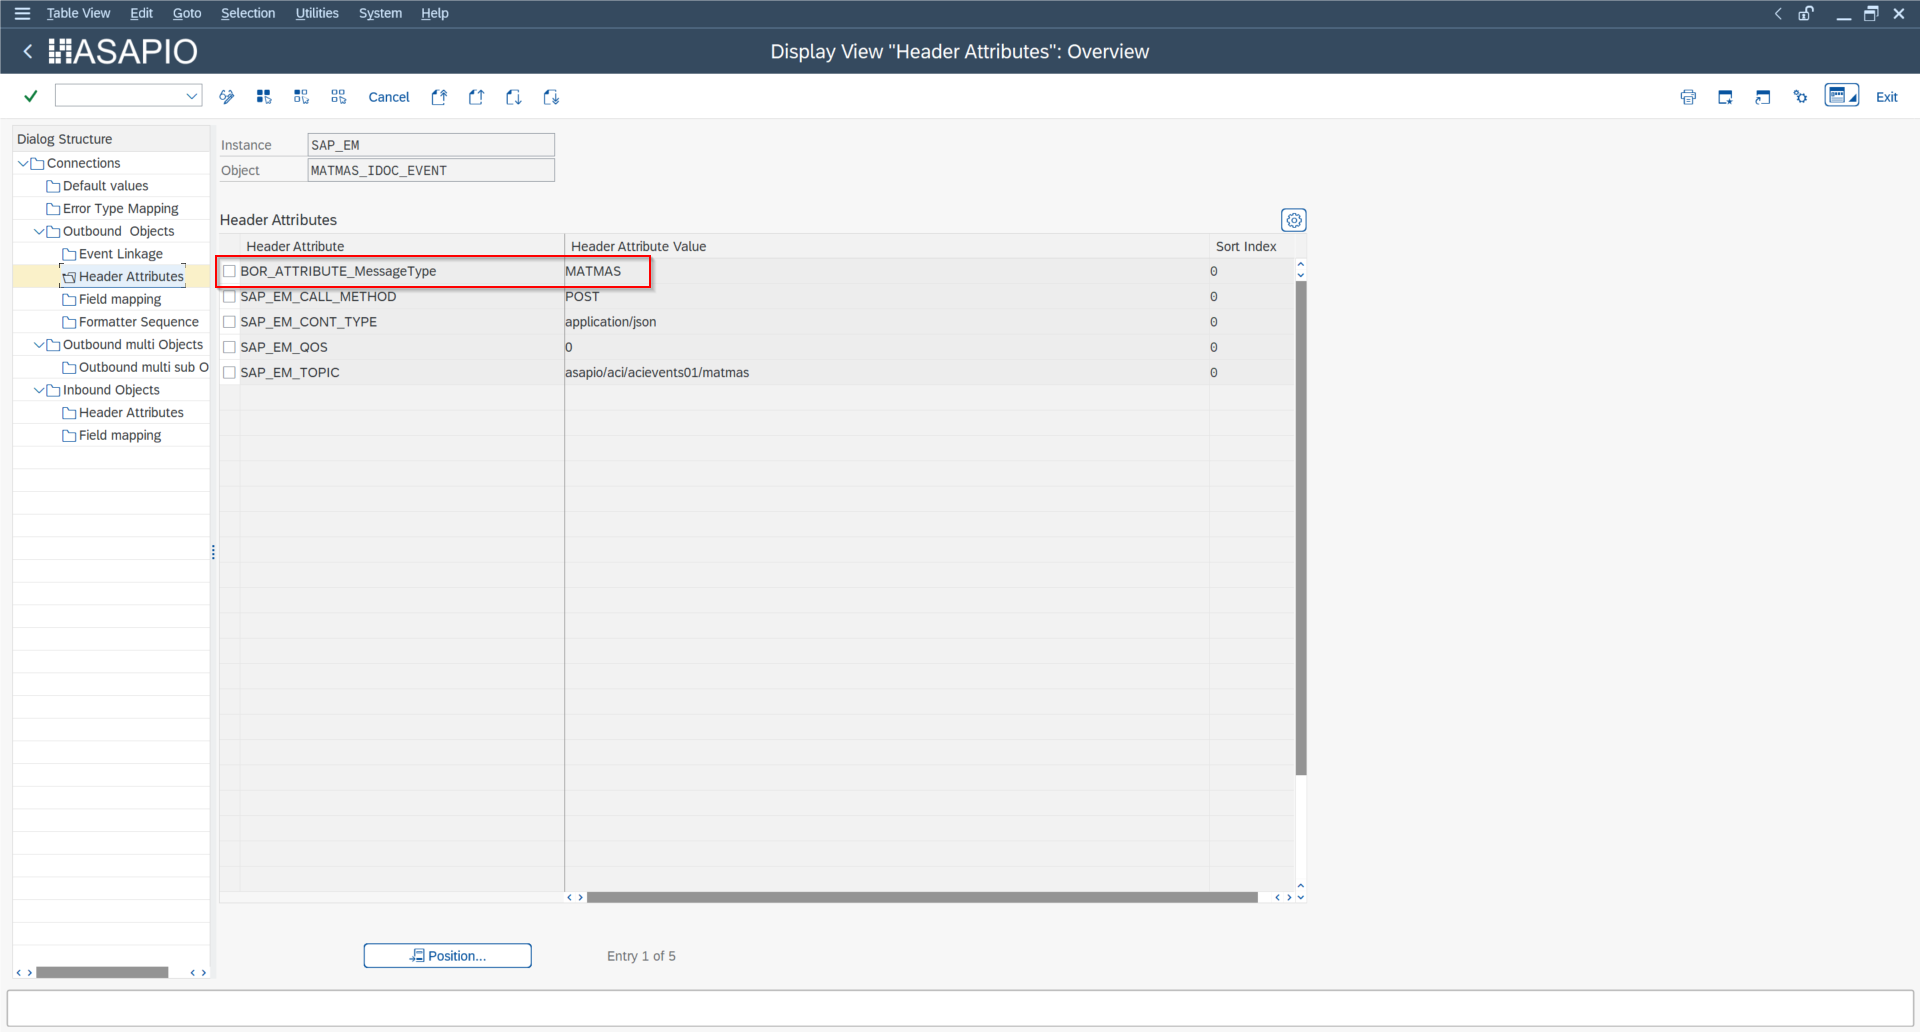The image size is (1920, 1032).
Task: Open the Goto menu
Action: click(x=187, y=13)
